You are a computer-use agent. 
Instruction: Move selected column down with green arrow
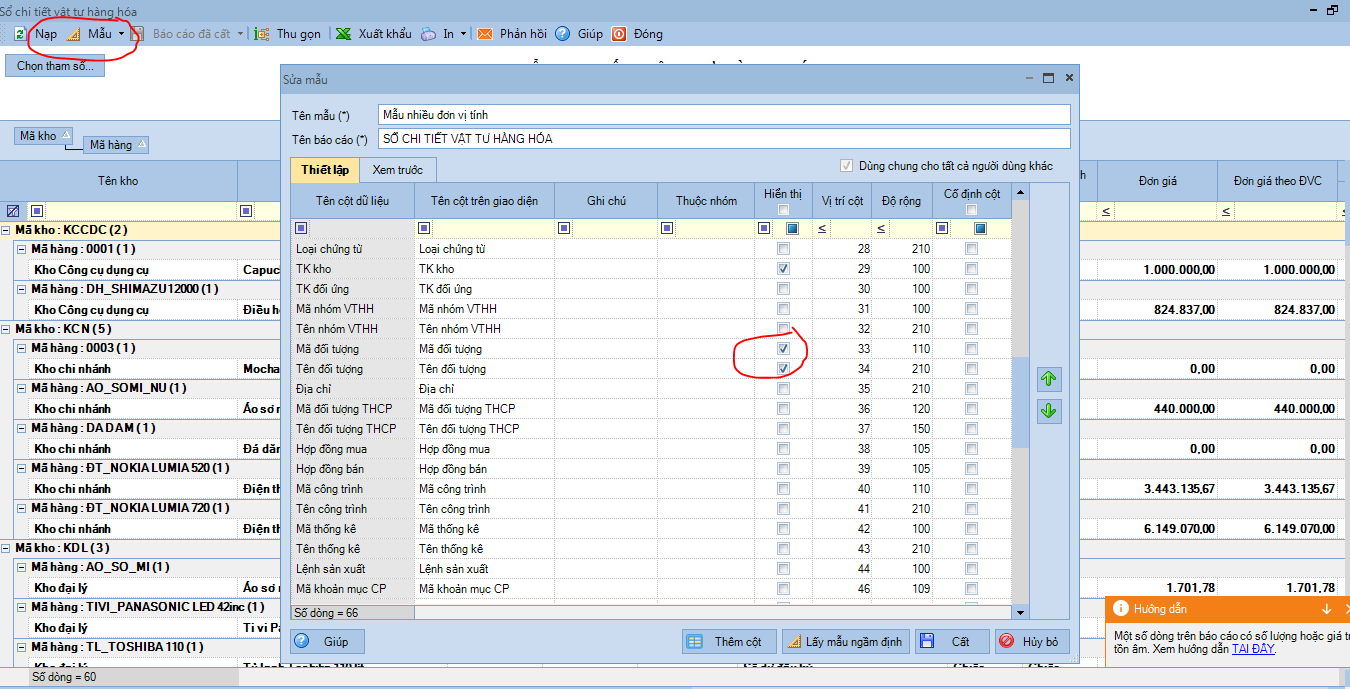click(x=1049, y=411)
